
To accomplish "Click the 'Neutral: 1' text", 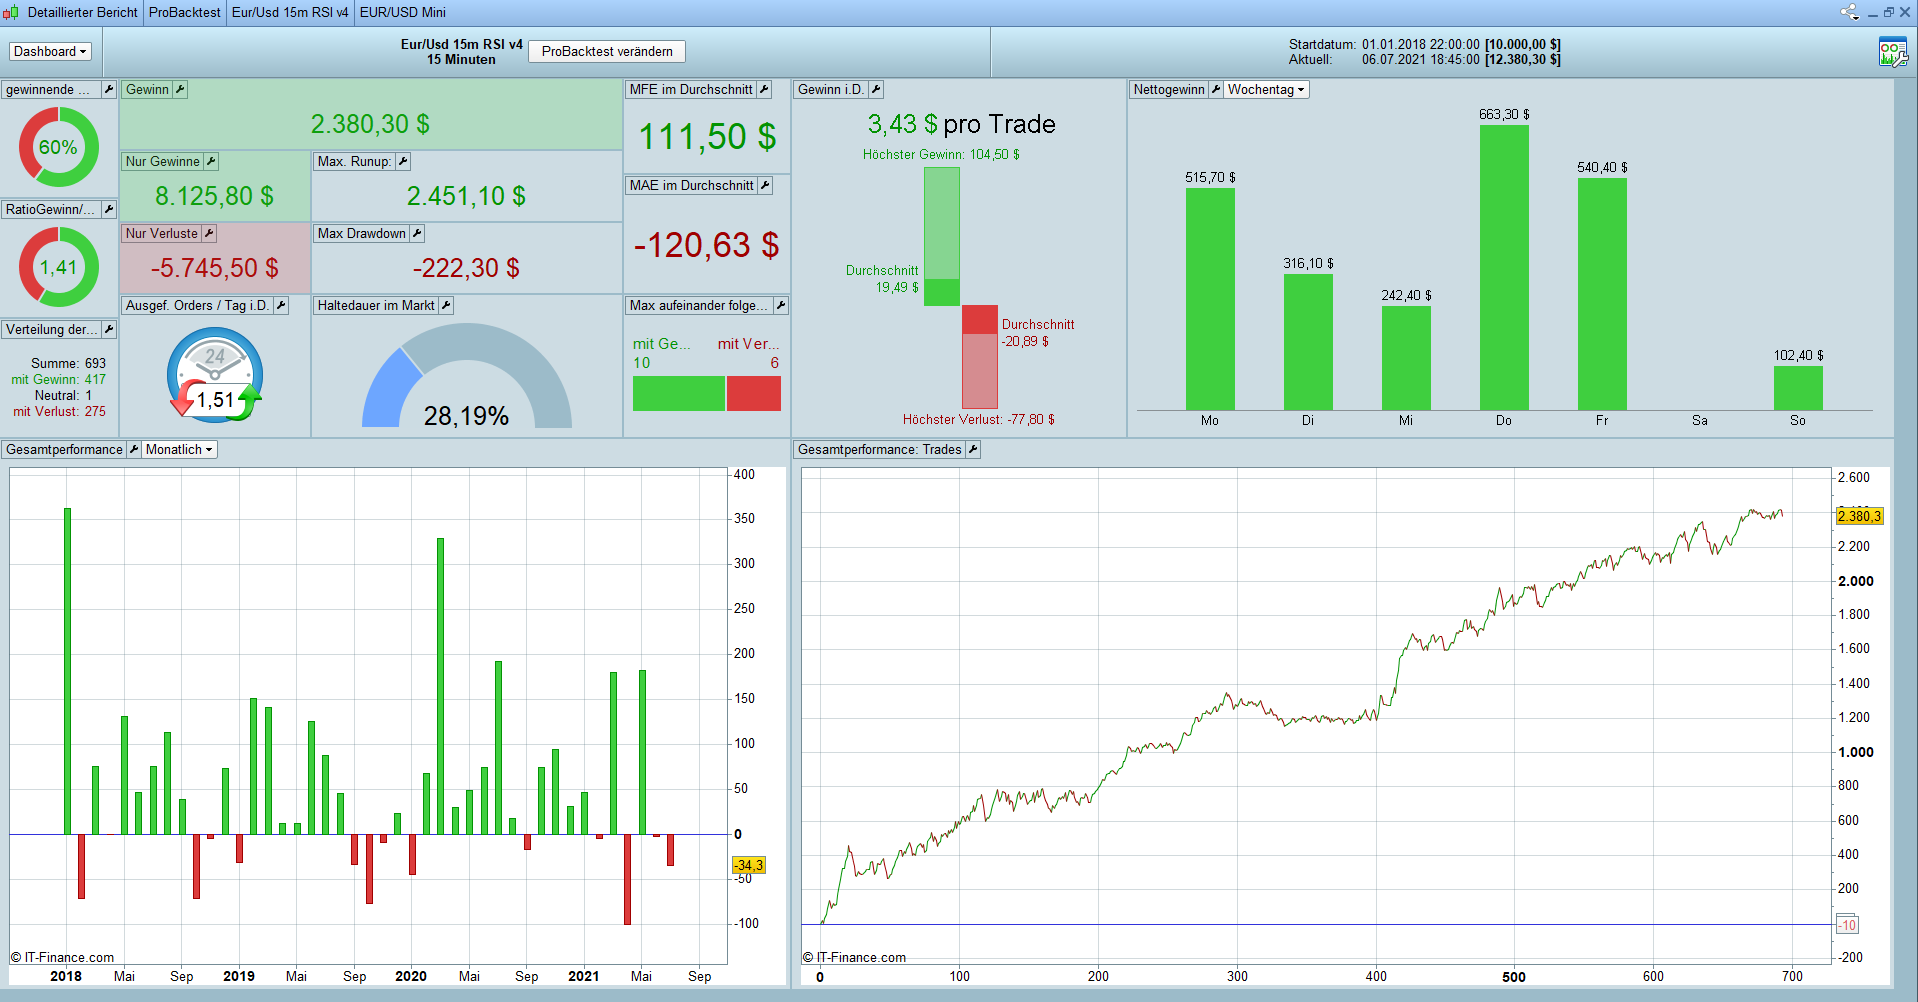I will click(63, 395).
